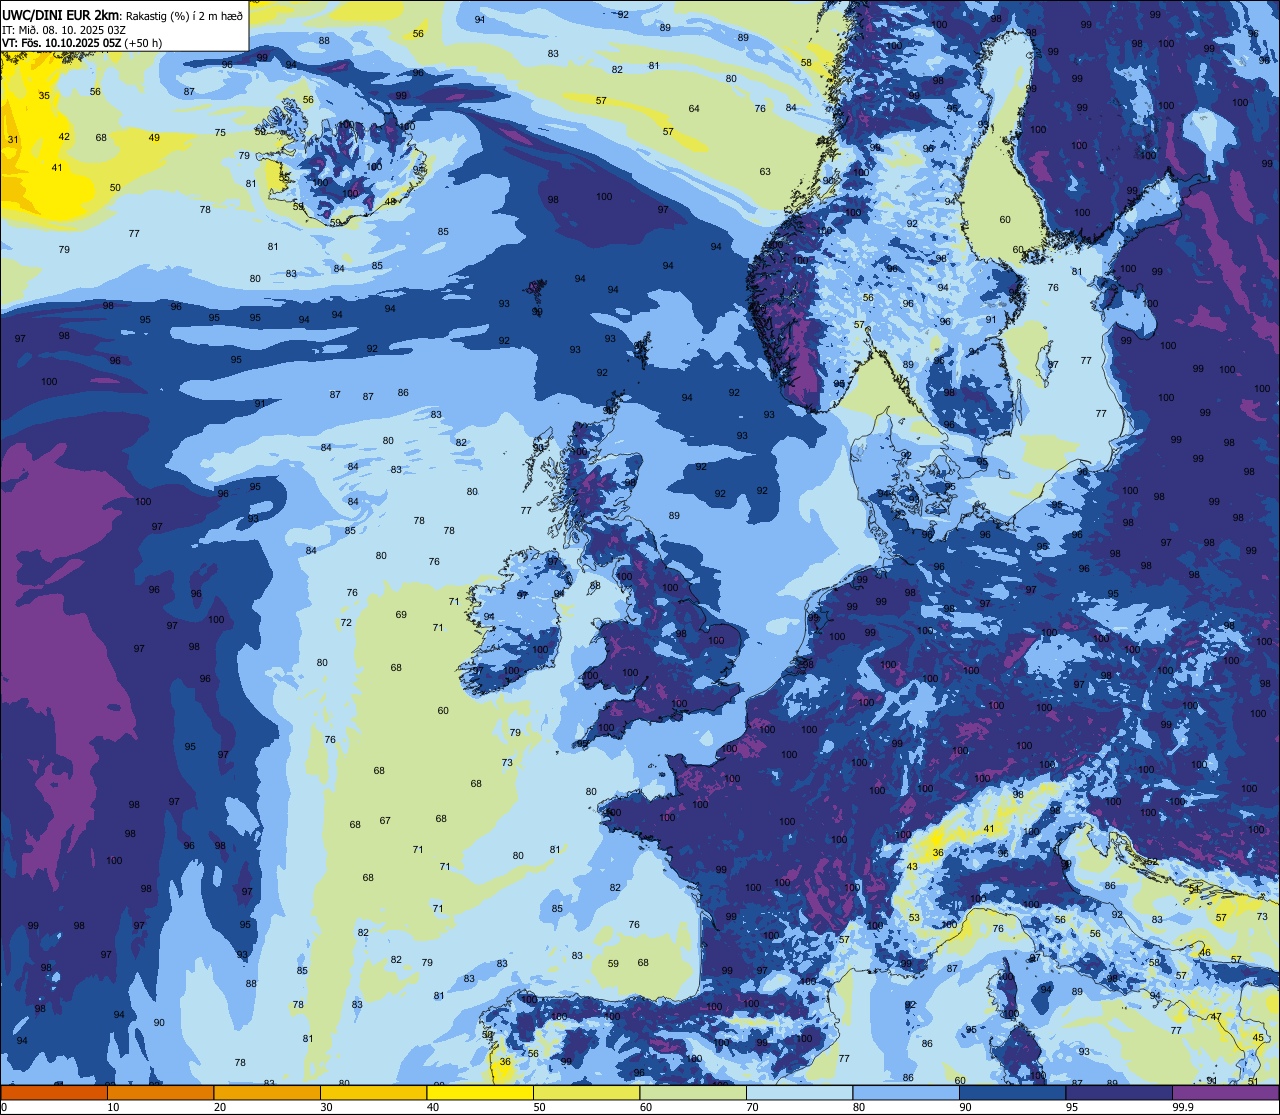The image size is (1280, 1115).
Task: Click the '45' humidity value on the map
Action: [x=1258, y=1038]
